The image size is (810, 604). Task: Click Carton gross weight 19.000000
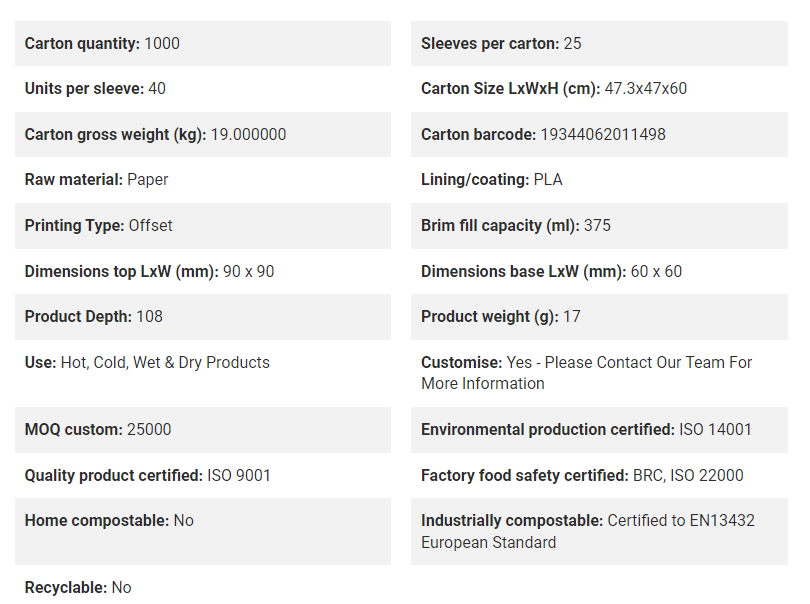click(202, 134)
